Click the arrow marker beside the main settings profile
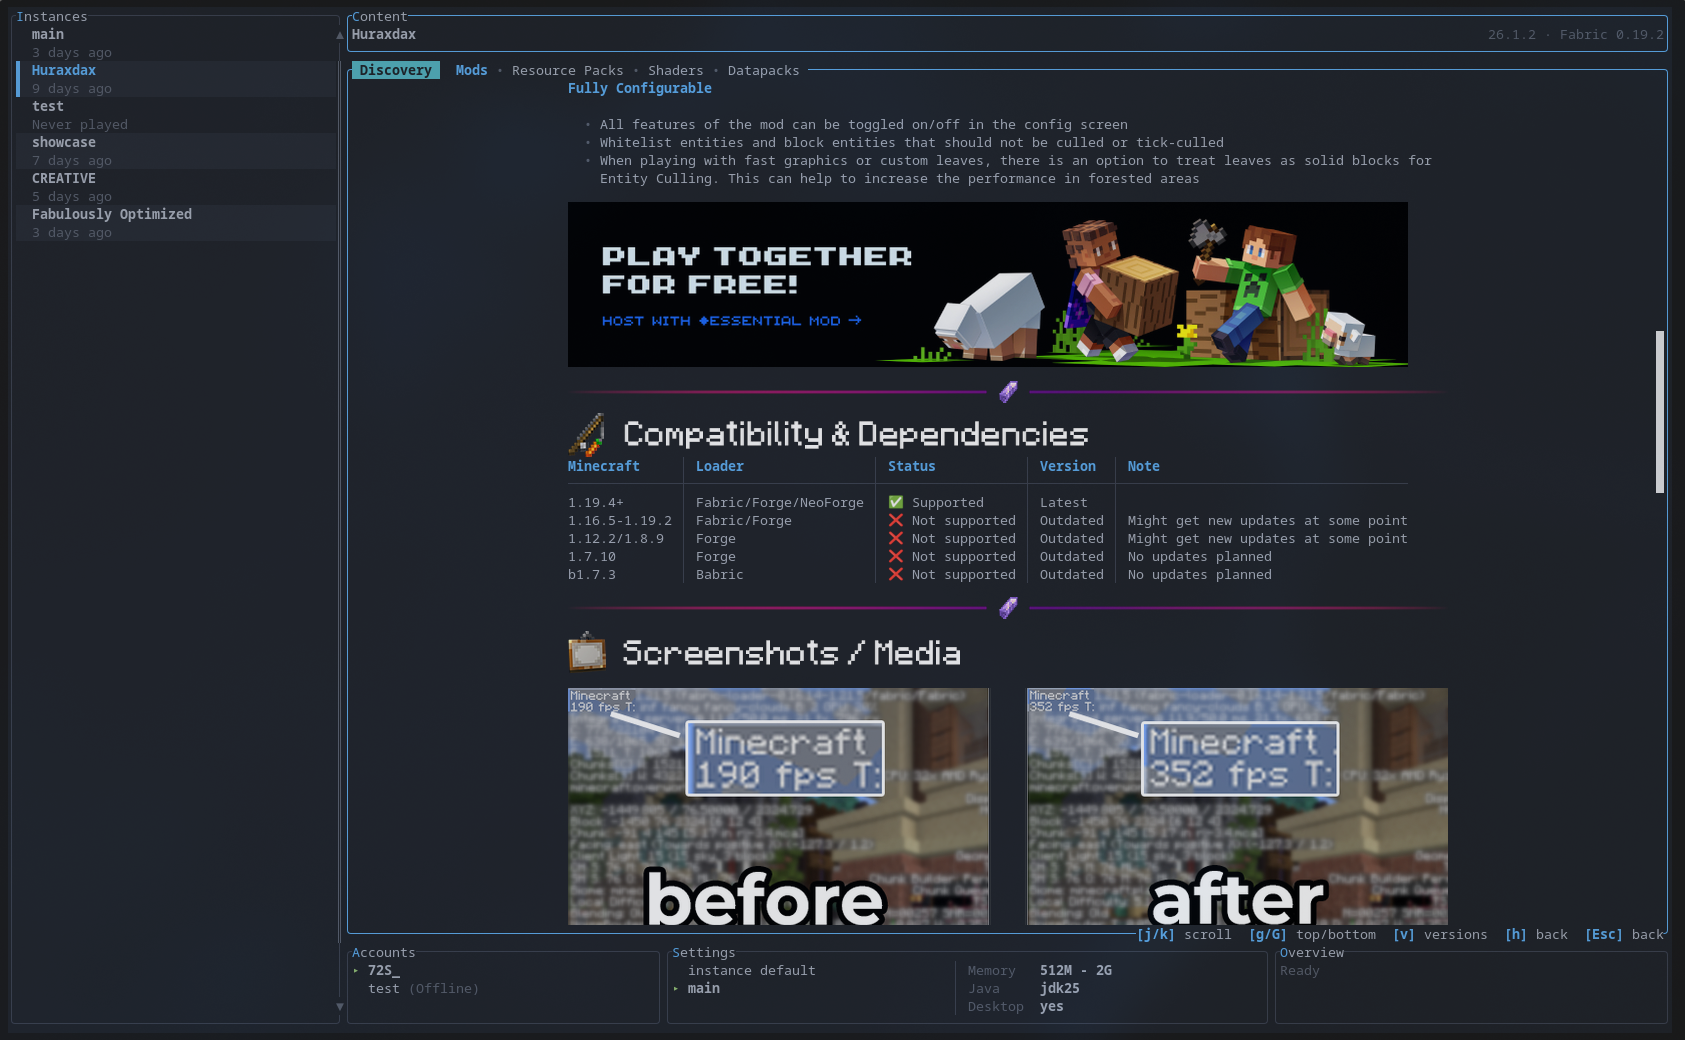Screen dimensions: 1685x1040 (x=676, y=988)
